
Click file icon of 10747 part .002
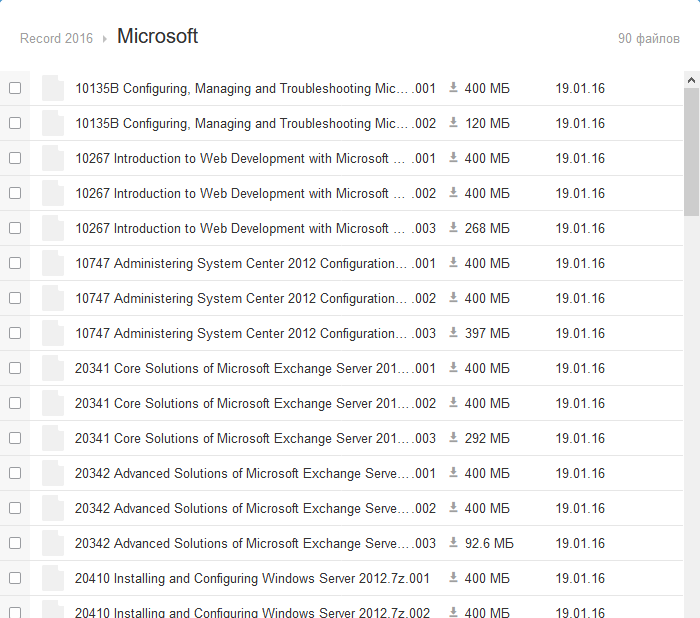coord(53,298)
